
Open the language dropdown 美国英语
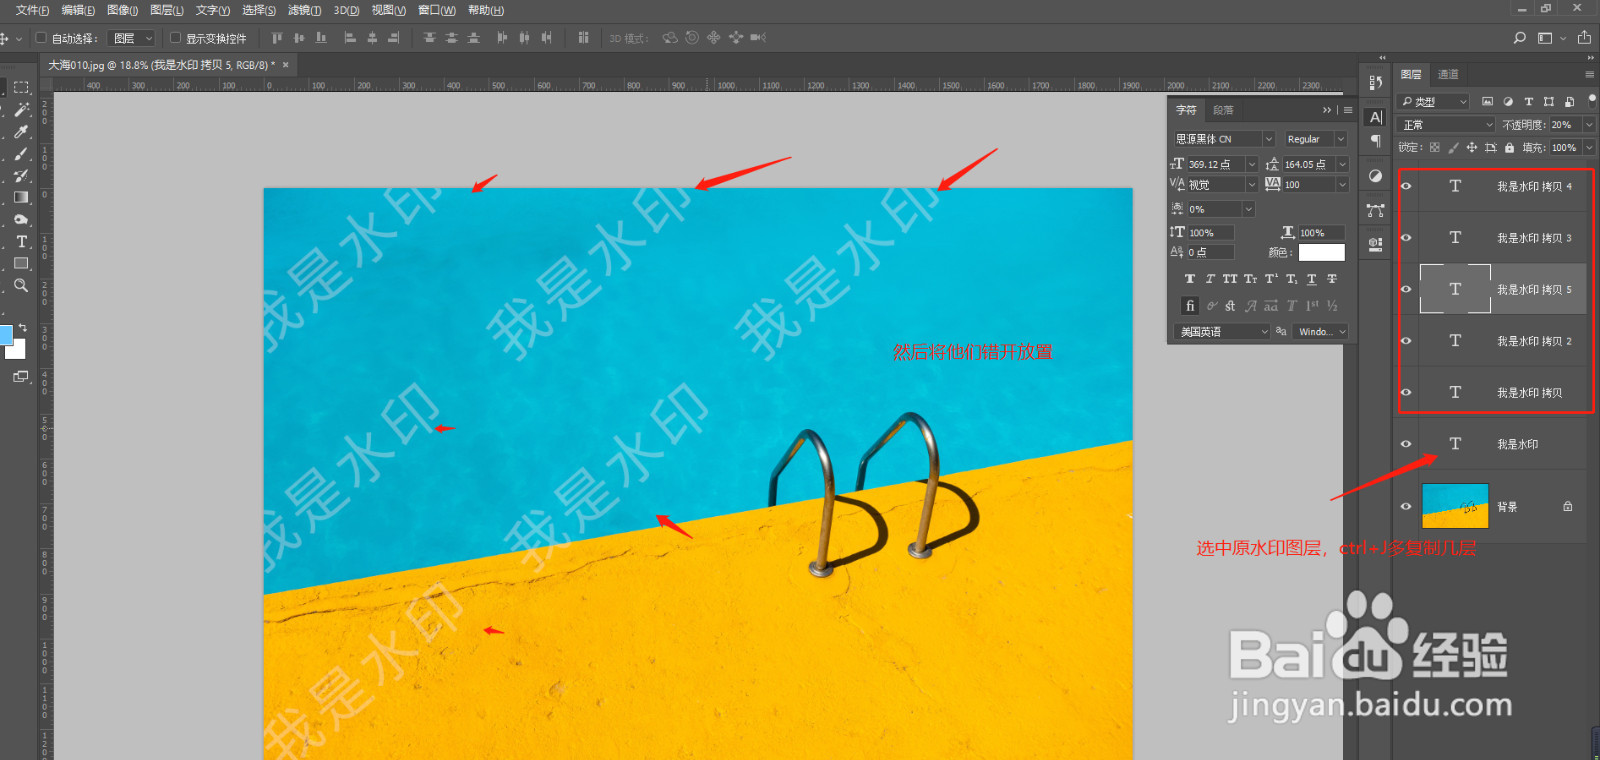click(x=1223, y=332)
